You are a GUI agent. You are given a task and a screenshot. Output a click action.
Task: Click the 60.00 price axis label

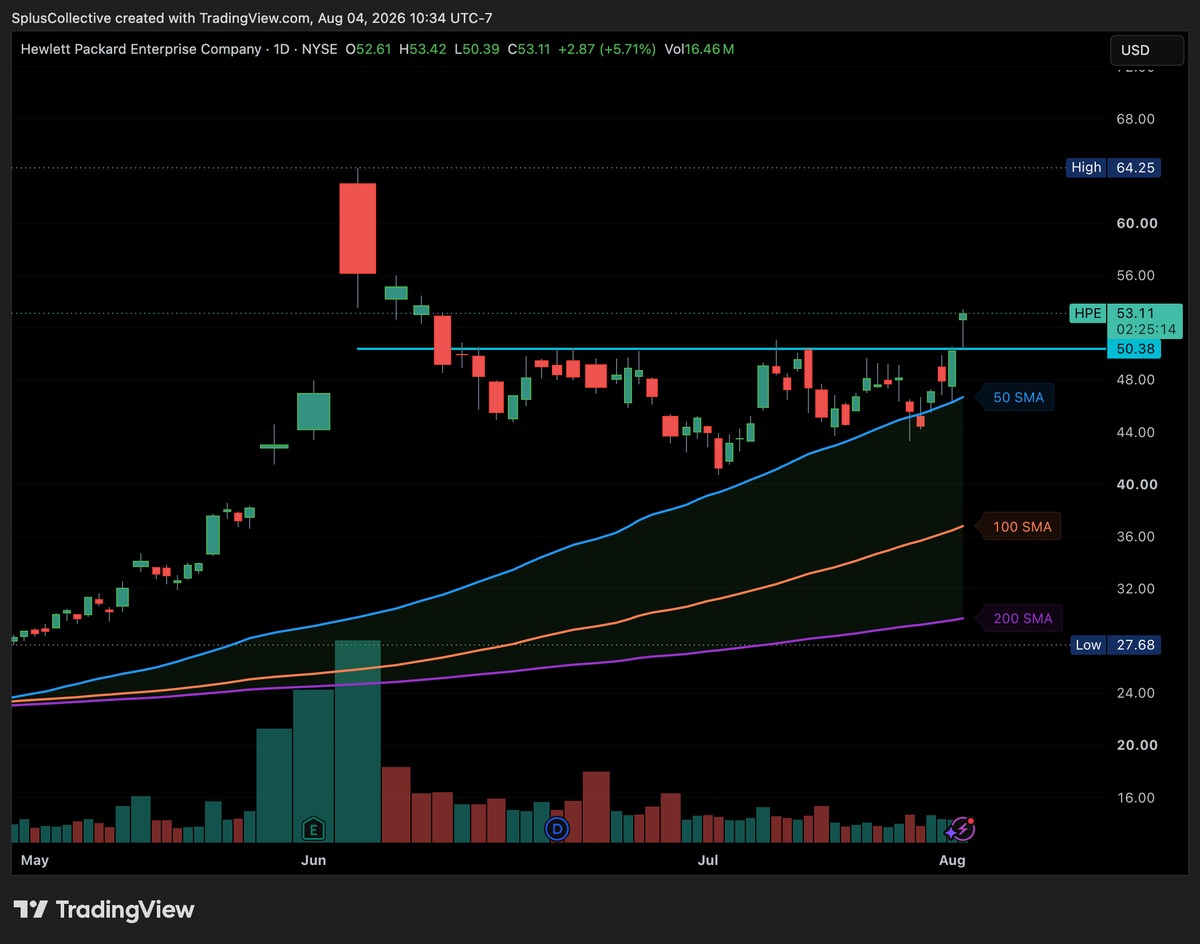click(1135, 223)
